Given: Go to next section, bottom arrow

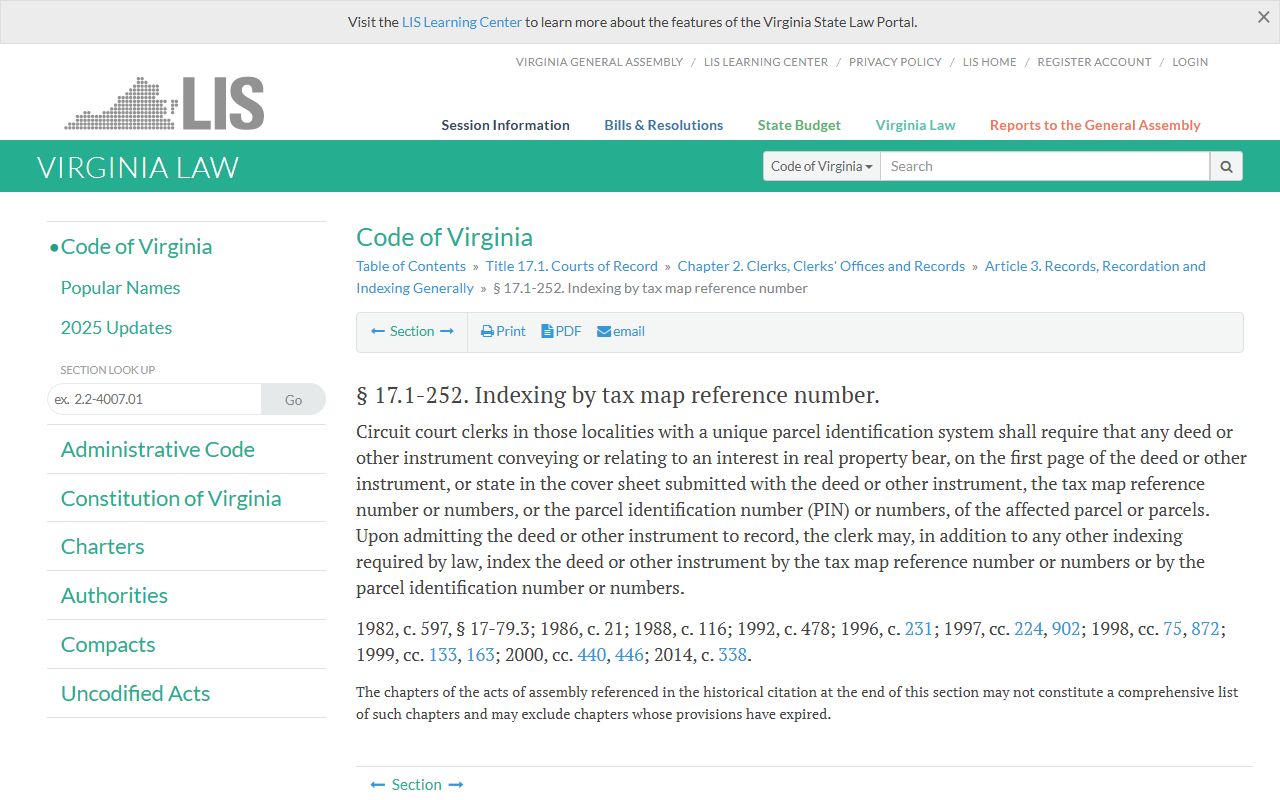Looking at the screenshot, I should tap(456, 784).
